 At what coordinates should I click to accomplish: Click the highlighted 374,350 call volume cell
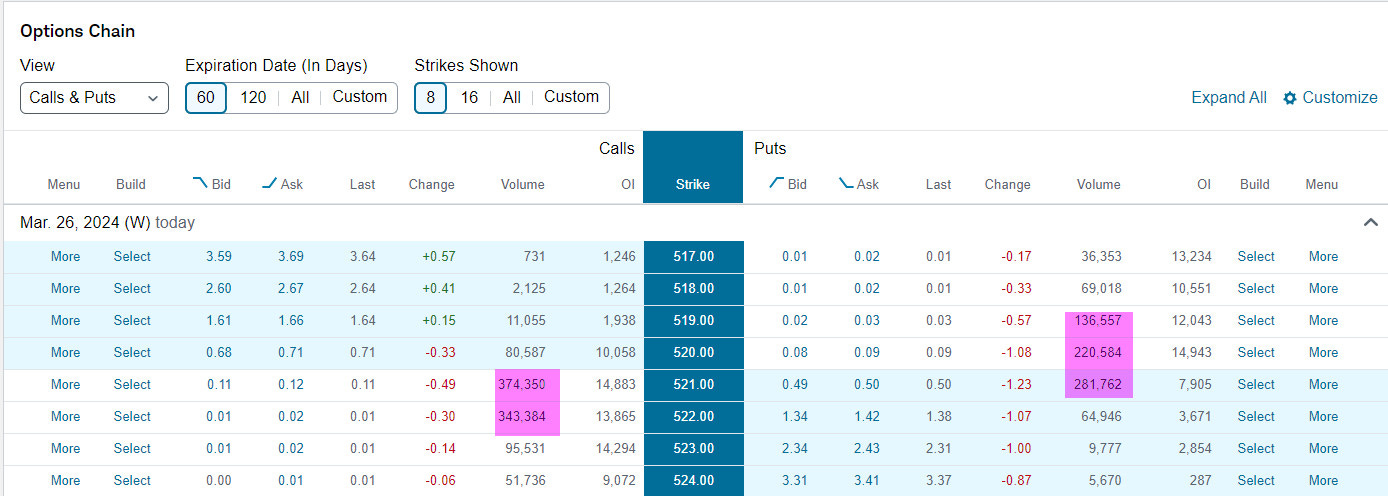click(528, 385)
